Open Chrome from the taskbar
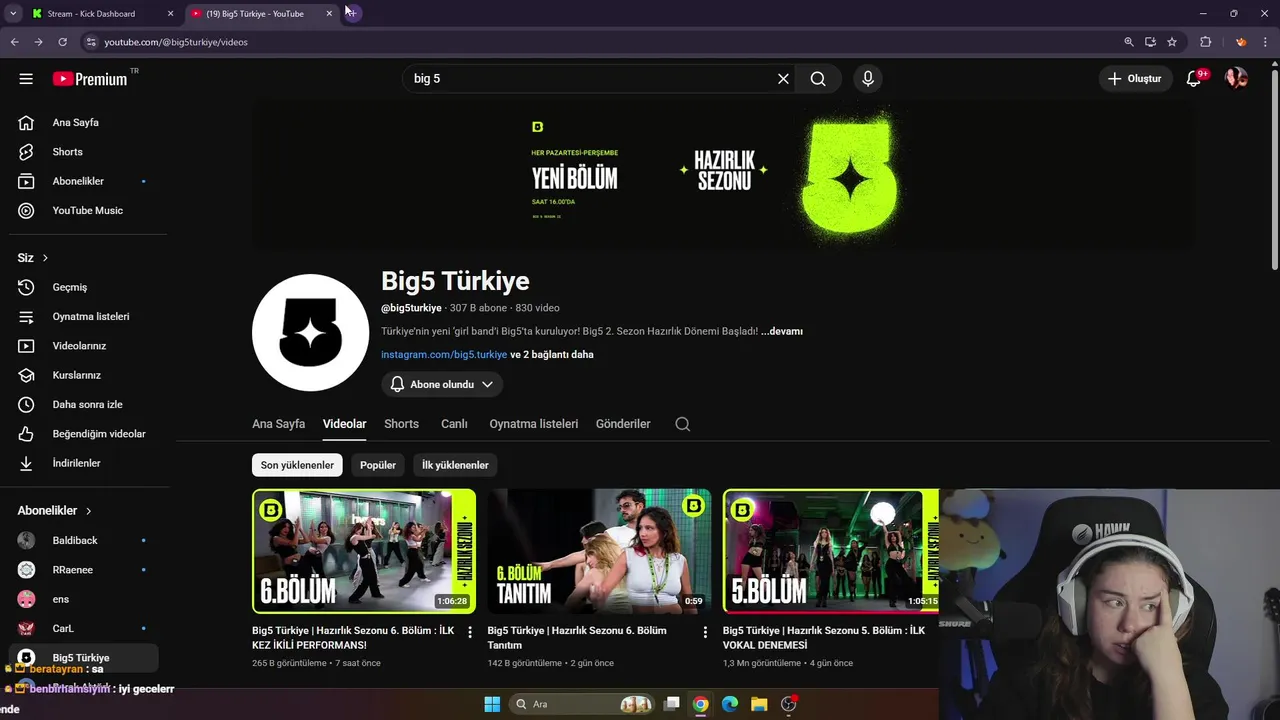1280x720 pixels. coord(700,704)
